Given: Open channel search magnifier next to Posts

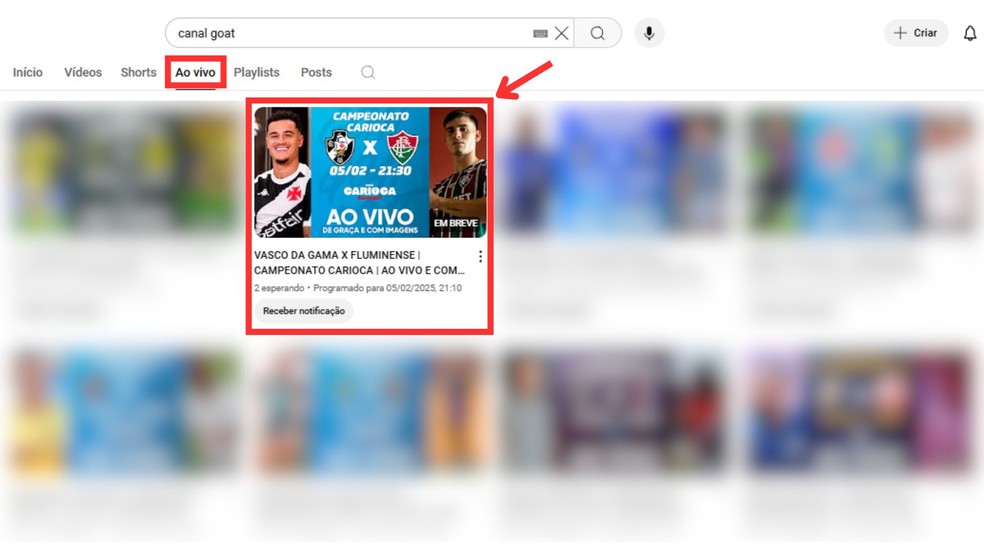Looking at the screenshot, I should pyautogui.click(x=368, y=73).
